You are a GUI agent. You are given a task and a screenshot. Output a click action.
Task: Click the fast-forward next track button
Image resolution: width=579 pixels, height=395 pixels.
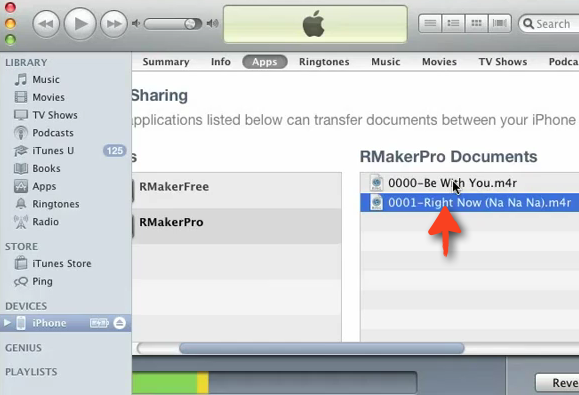point(114,24)
